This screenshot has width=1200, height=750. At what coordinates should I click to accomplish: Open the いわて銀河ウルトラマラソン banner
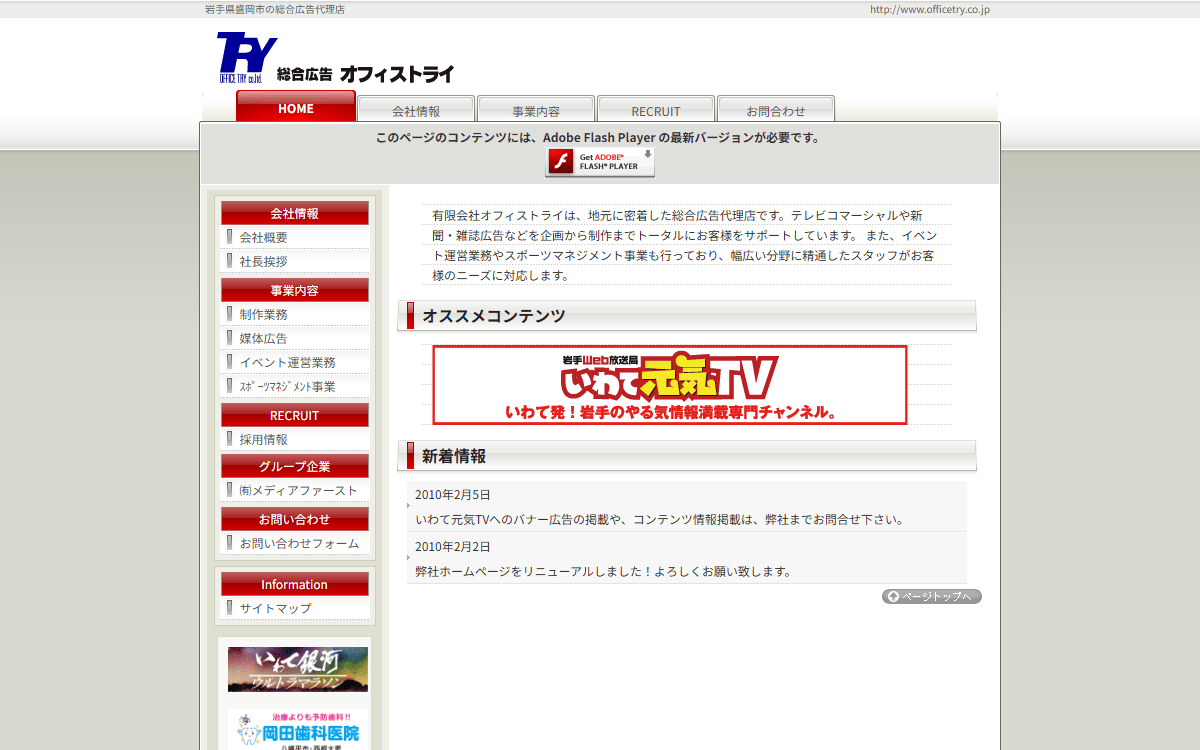pyautogui.click(x=298, y=669)
